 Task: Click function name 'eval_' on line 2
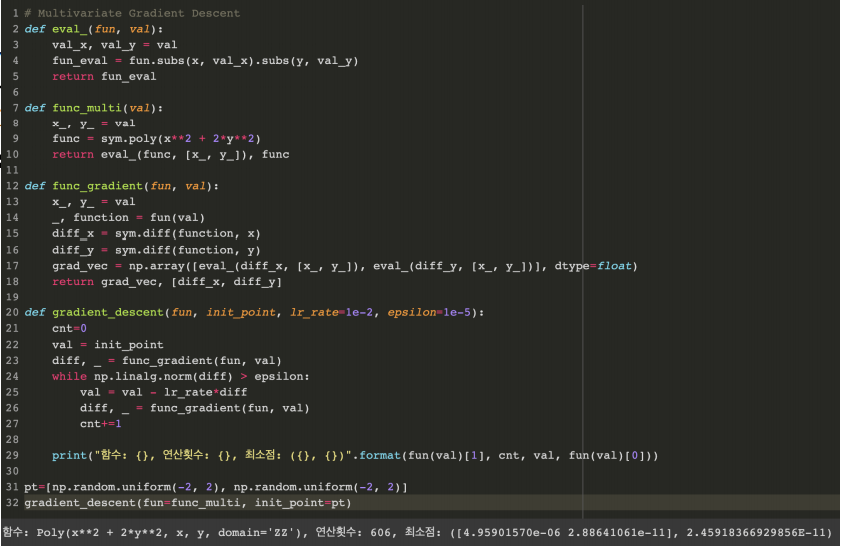(x=70, y=29)
